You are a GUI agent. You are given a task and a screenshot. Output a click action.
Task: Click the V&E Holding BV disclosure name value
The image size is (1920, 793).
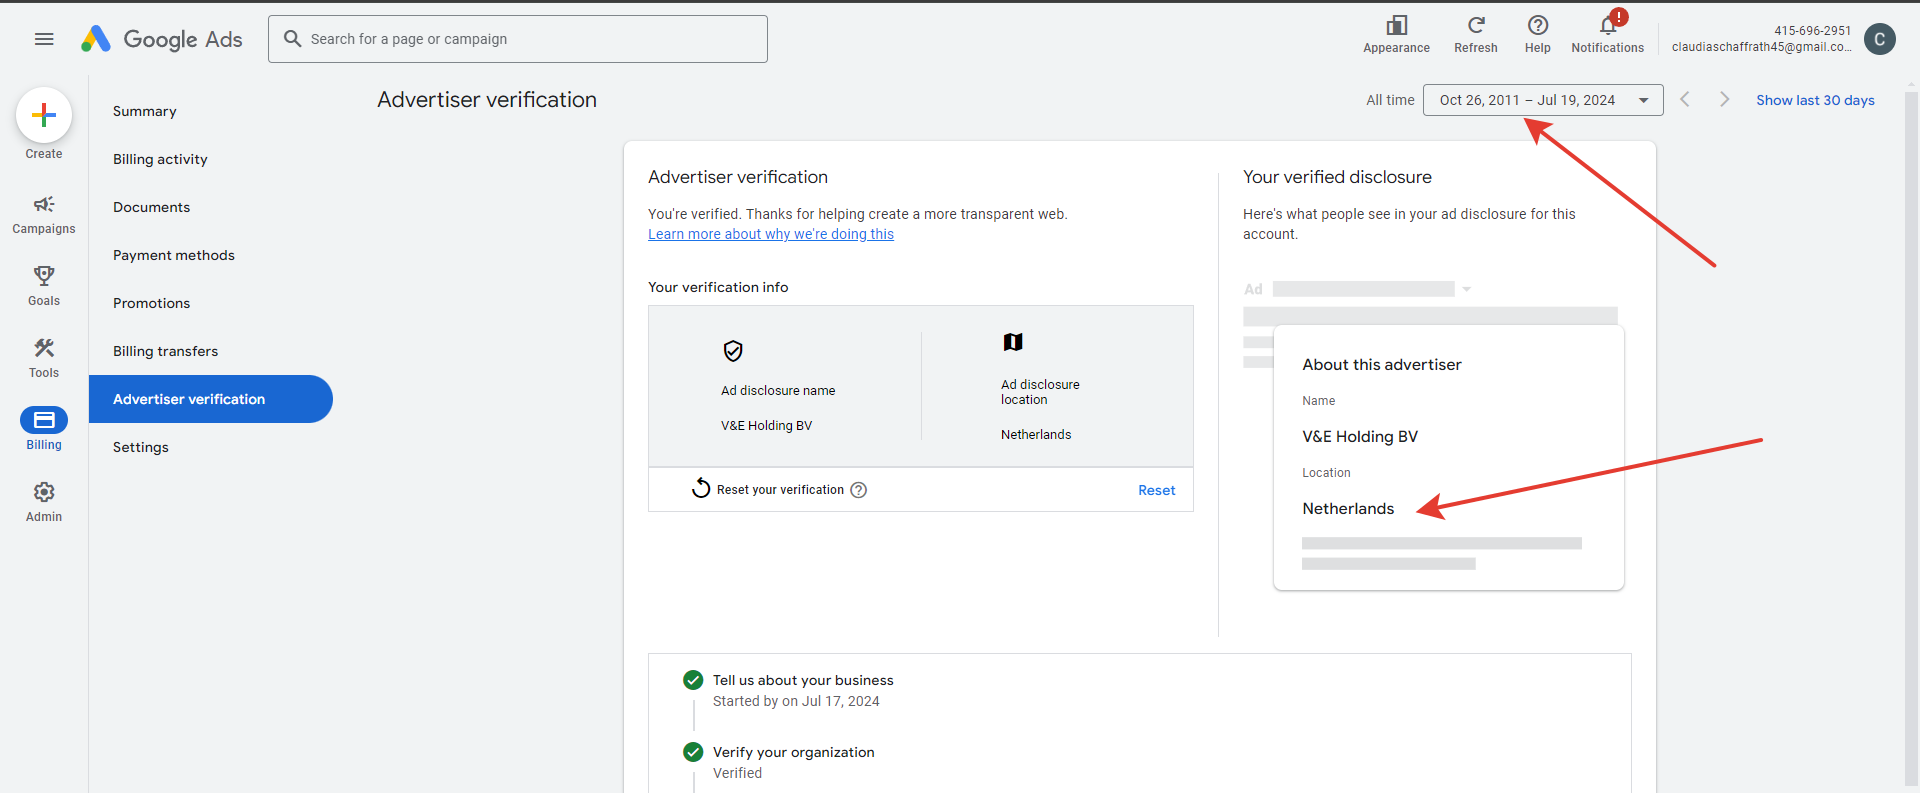(766, 426)
